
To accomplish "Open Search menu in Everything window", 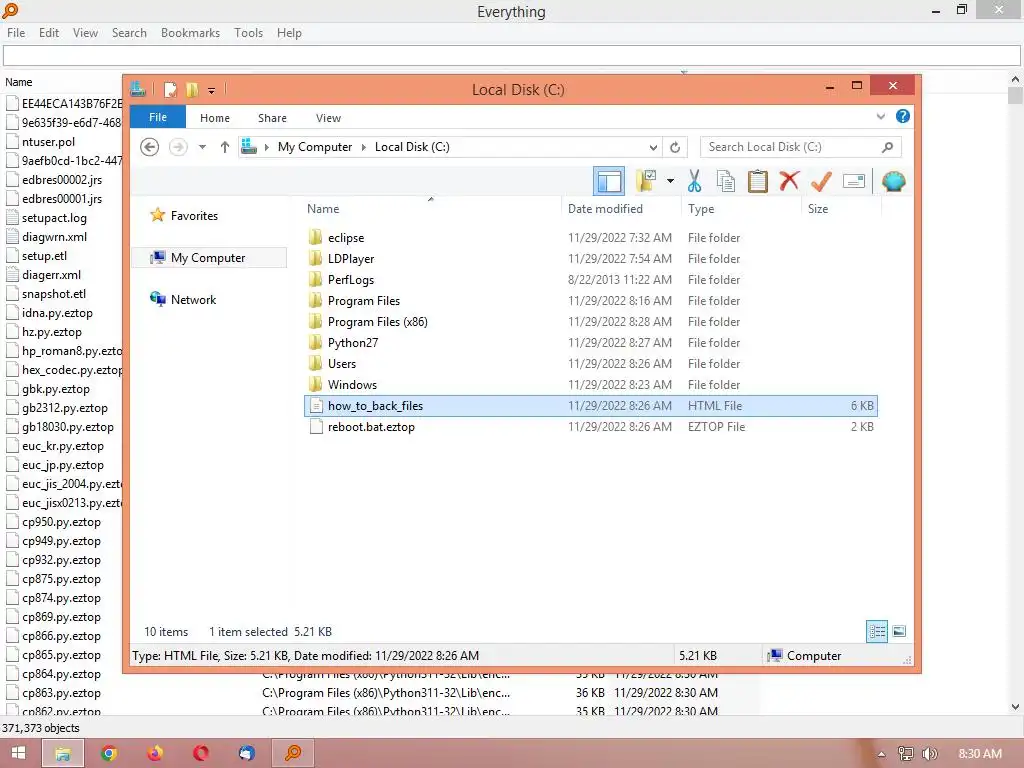I will [129, 33].
